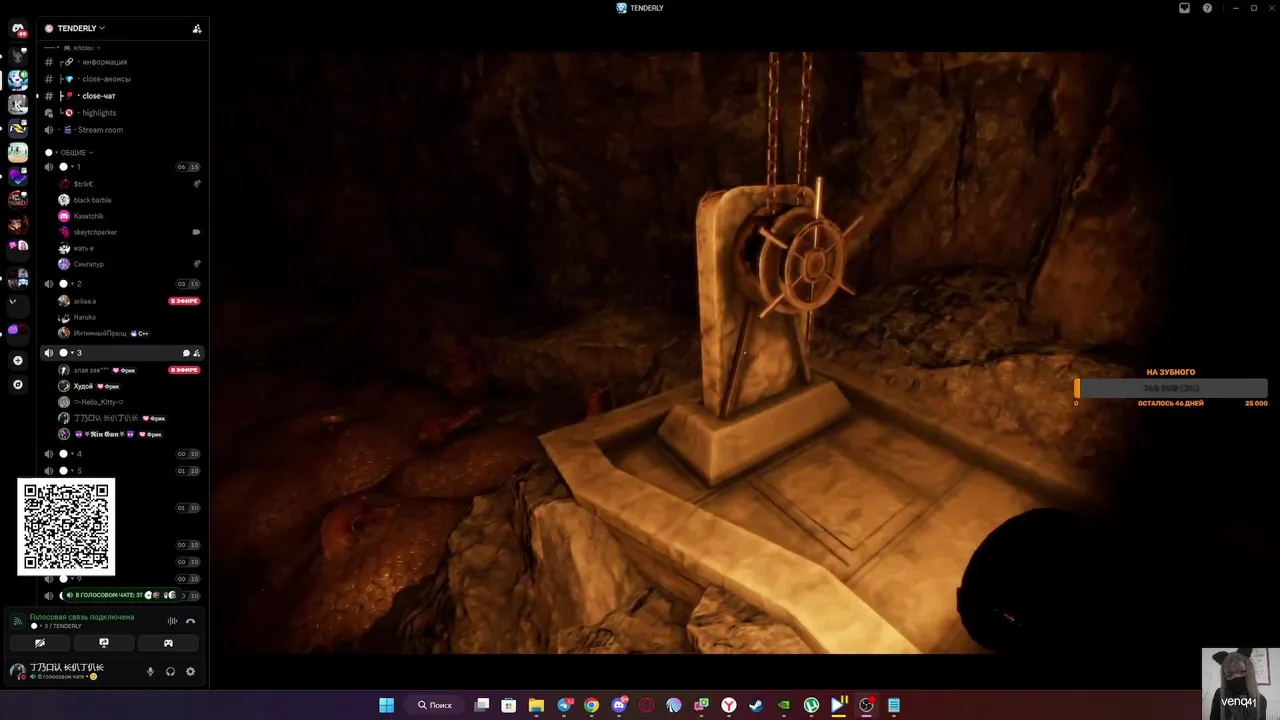Click invite icon on voice channel 3

pyautogui.click(x=197, y=353)
